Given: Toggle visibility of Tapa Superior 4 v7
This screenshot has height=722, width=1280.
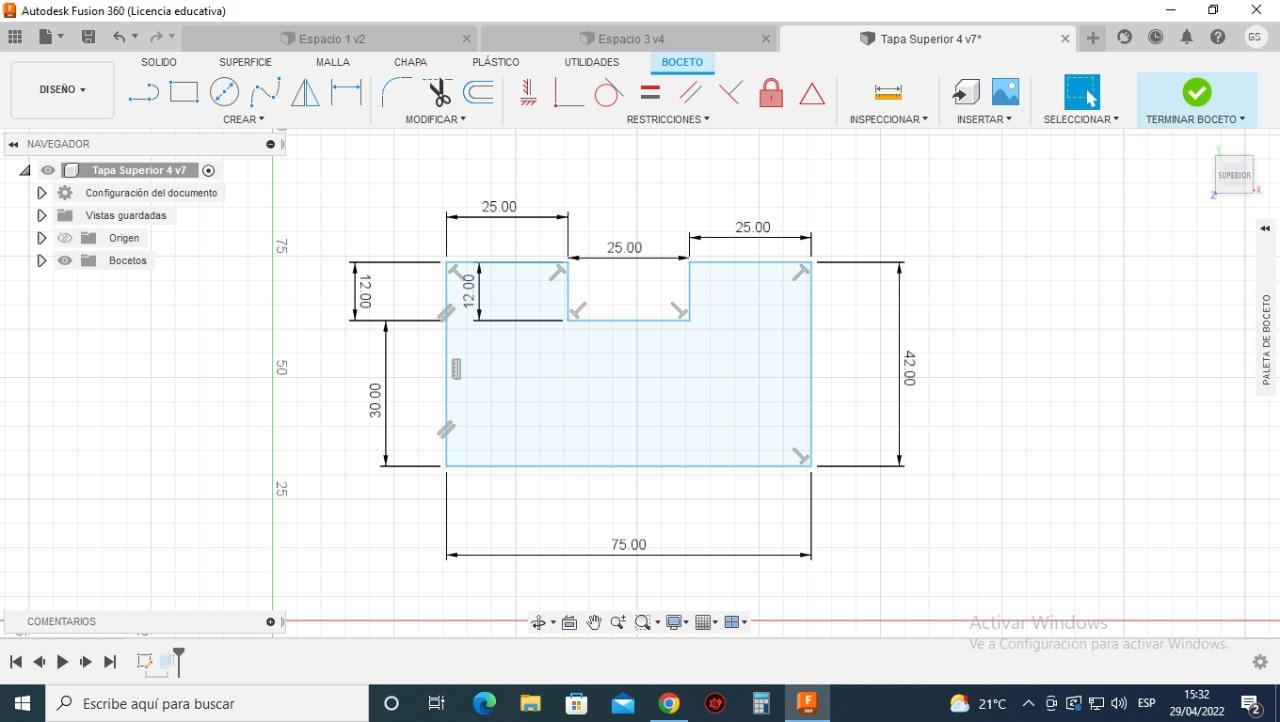Looking at the screenshot, I should click(48, 171).
